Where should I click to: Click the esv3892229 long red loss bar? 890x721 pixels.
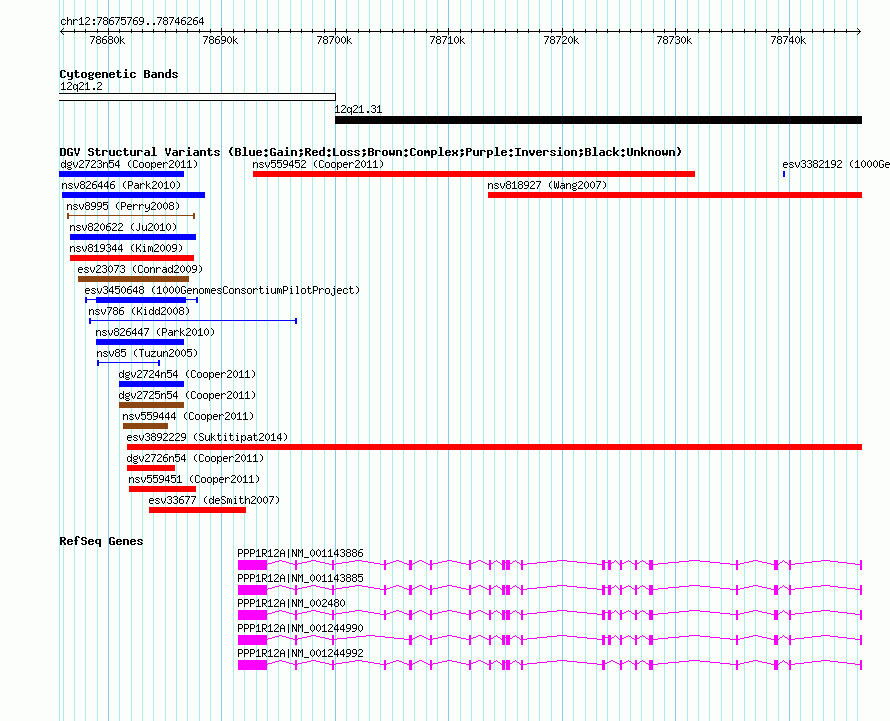[x=494, y=447]
